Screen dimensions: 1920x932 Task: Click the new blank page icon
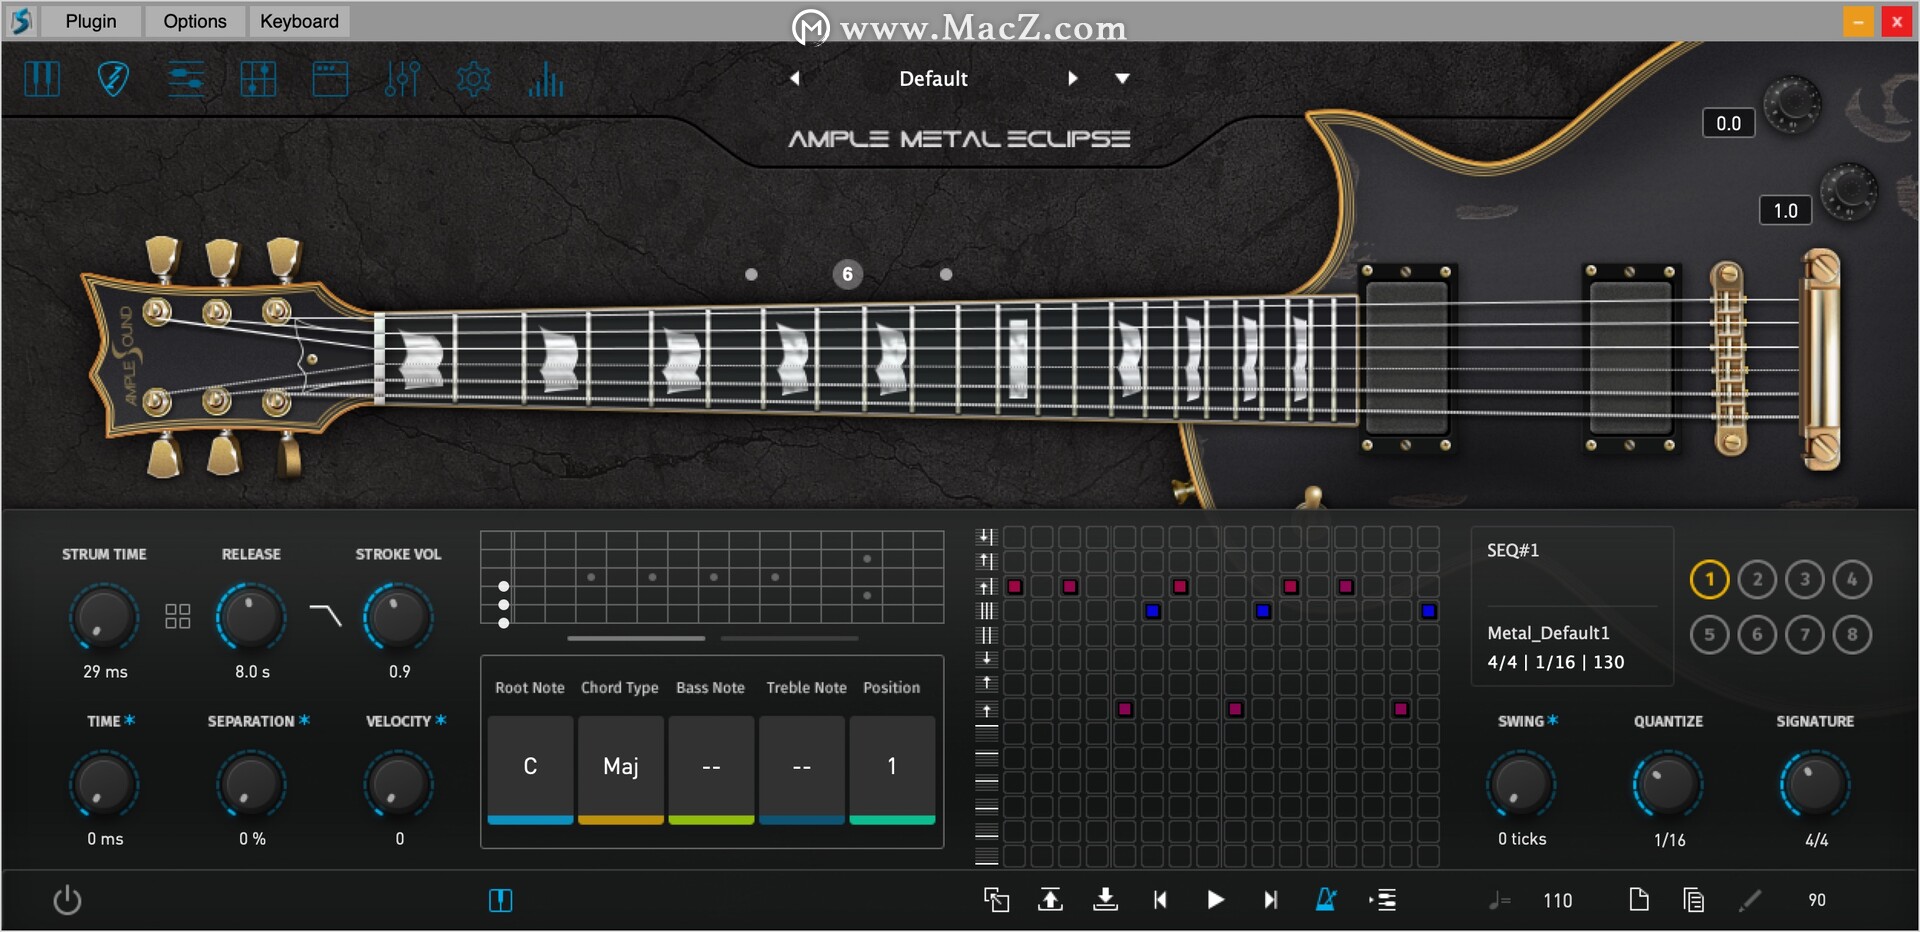coord(1639,900)
